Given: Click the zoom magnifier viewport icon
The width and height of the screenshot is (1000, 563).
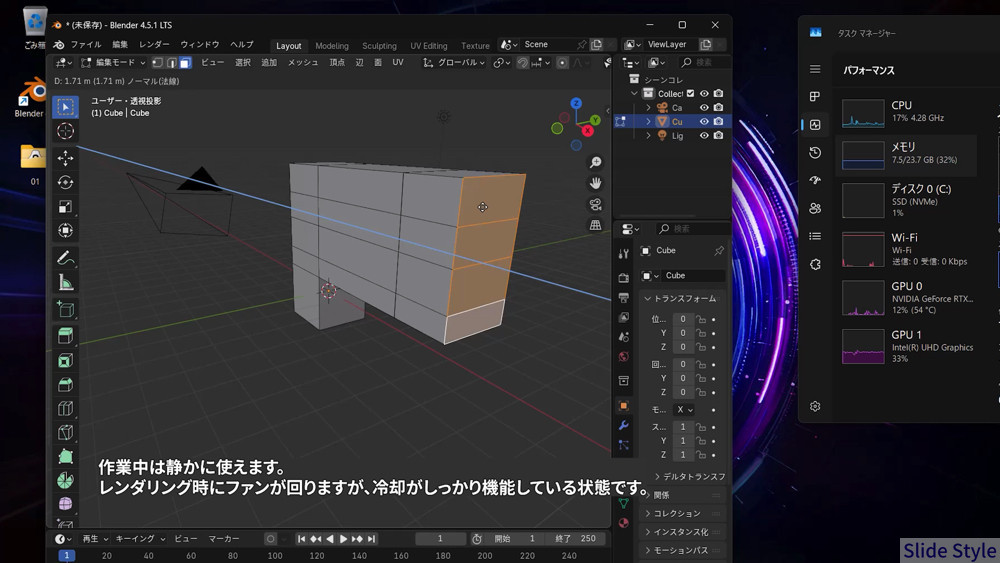Looking at the screenshot, I should 596,162.
